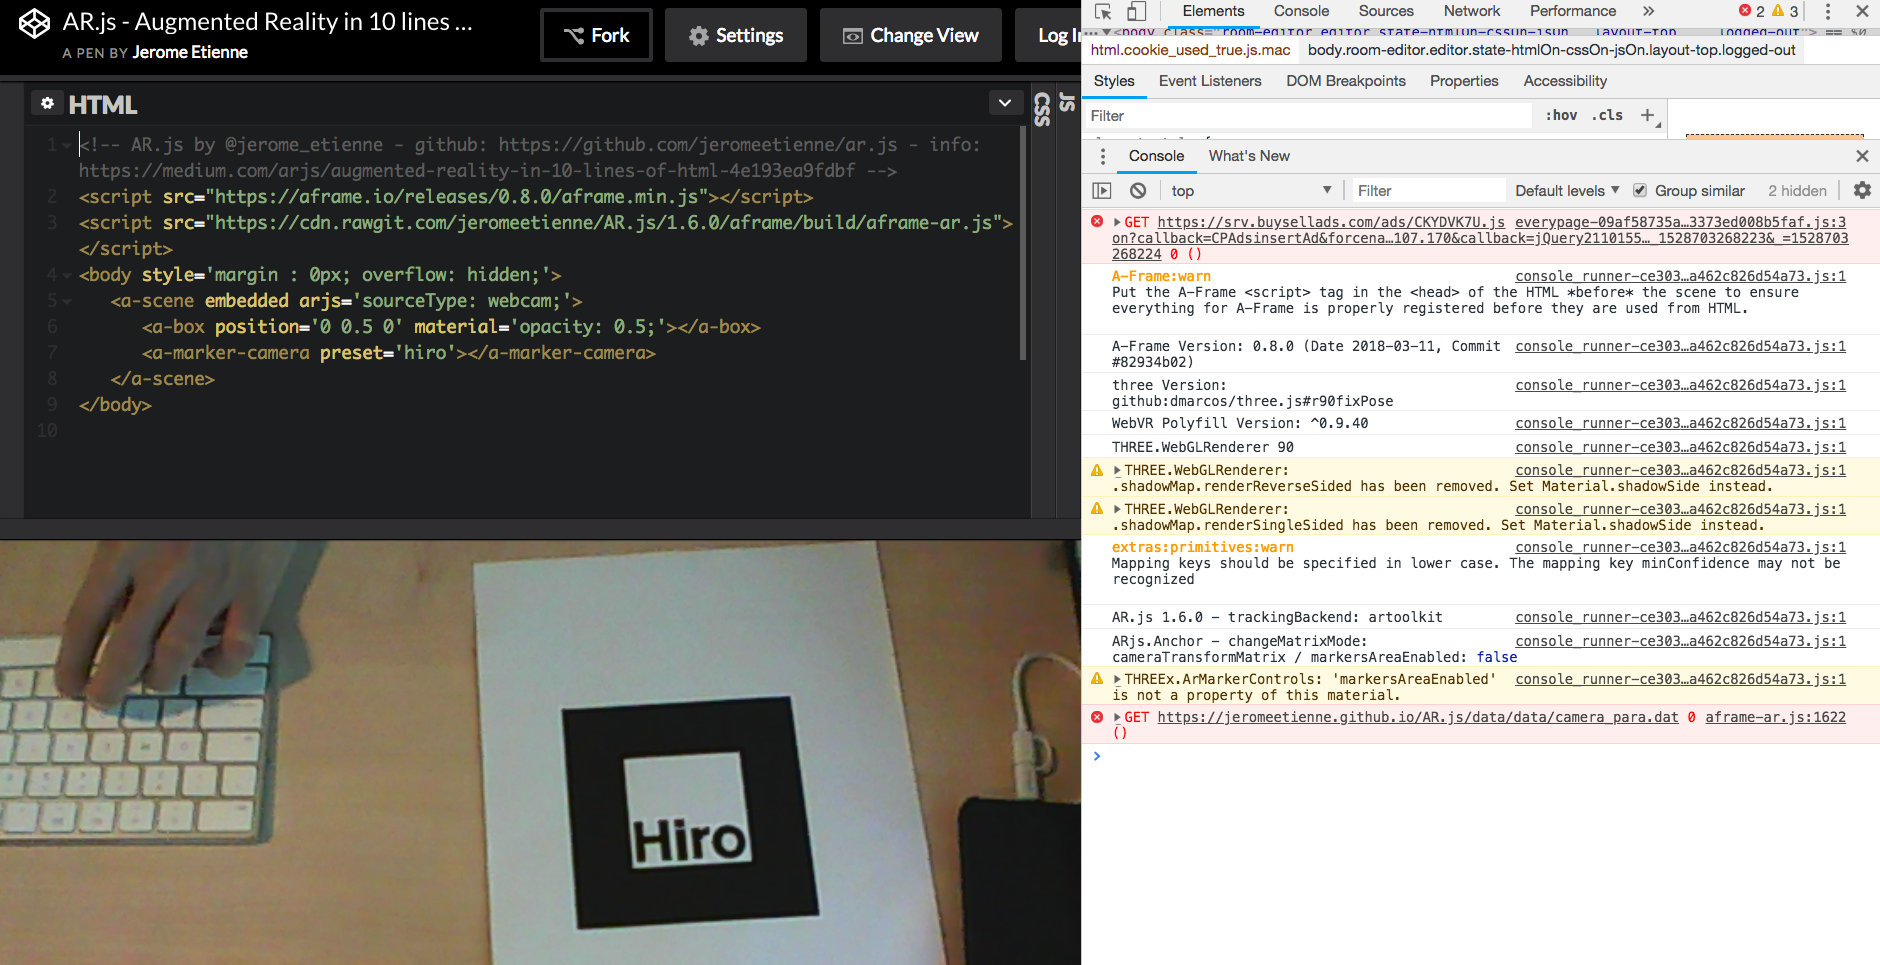Clear the console with the ban icon
1880x965 pixels.
pos(1138,191)
